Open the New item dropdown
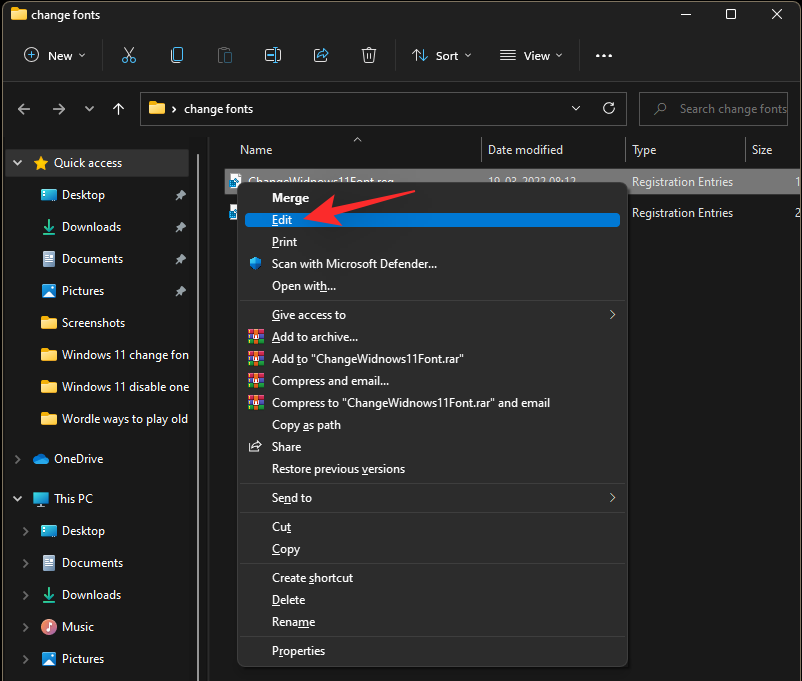The width and height of the screenshot is (802, 681). click(55, 55)
